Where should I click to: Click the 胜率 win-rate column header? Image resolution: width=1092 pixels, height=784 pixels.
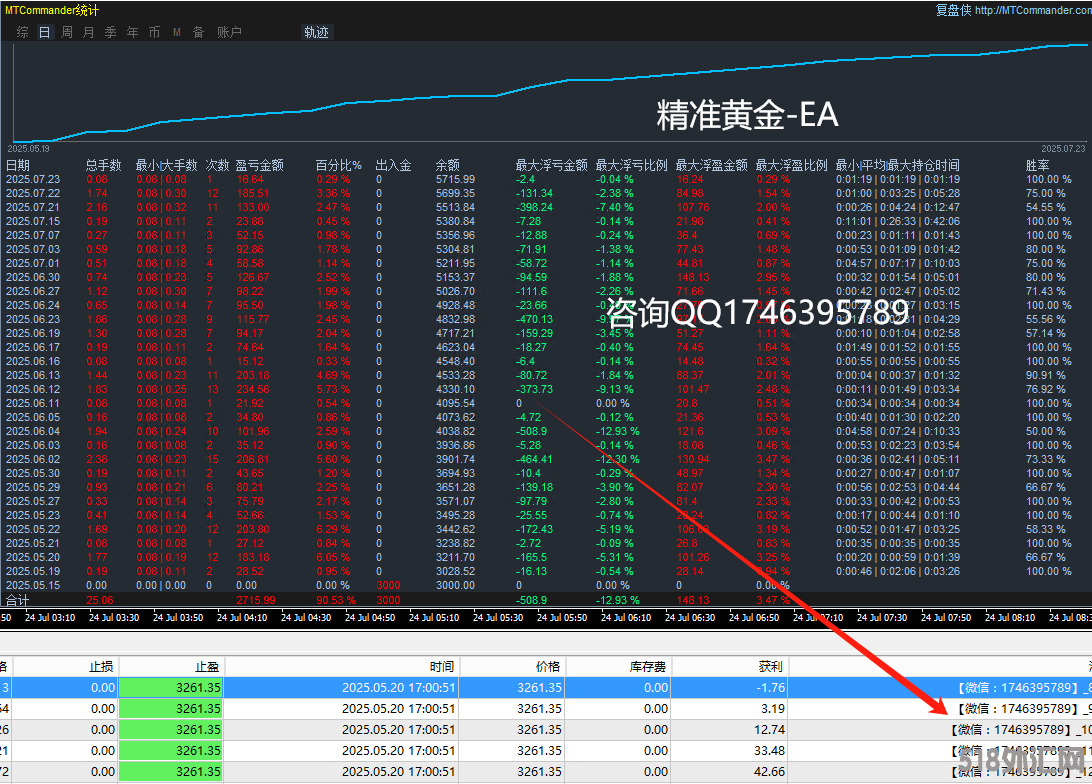[x=1037, y=165]
